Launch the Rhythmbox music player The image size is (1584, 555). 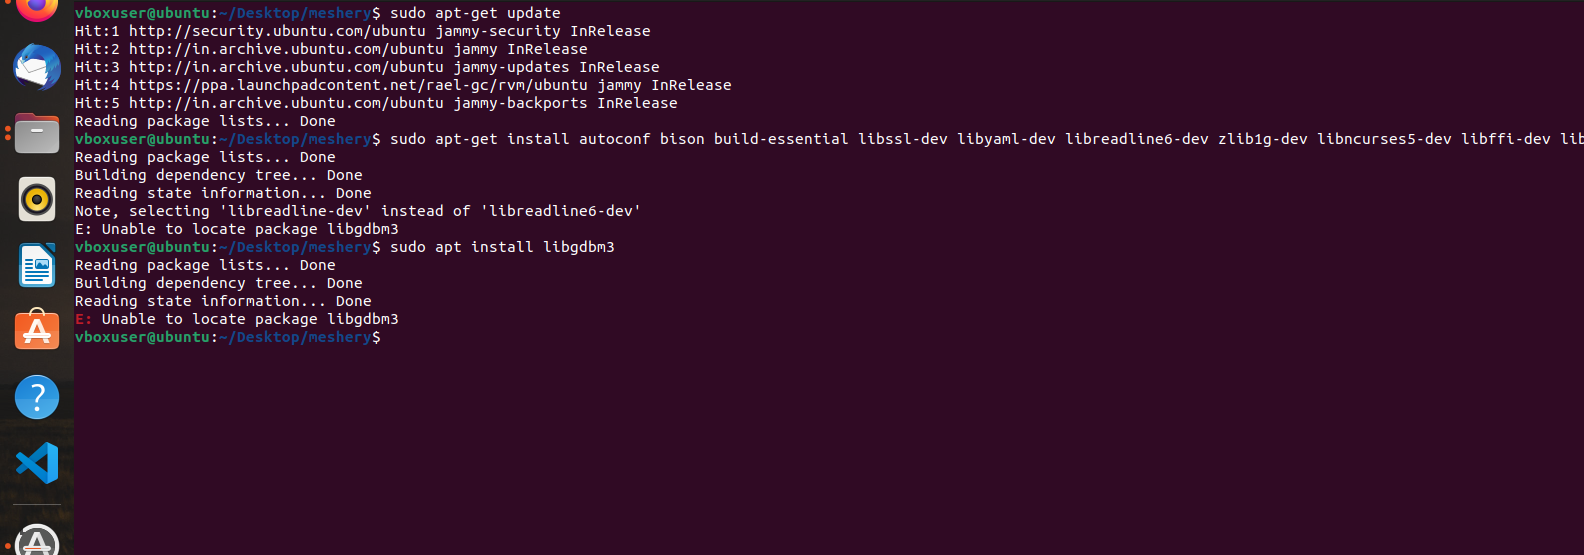pos(37,199)
